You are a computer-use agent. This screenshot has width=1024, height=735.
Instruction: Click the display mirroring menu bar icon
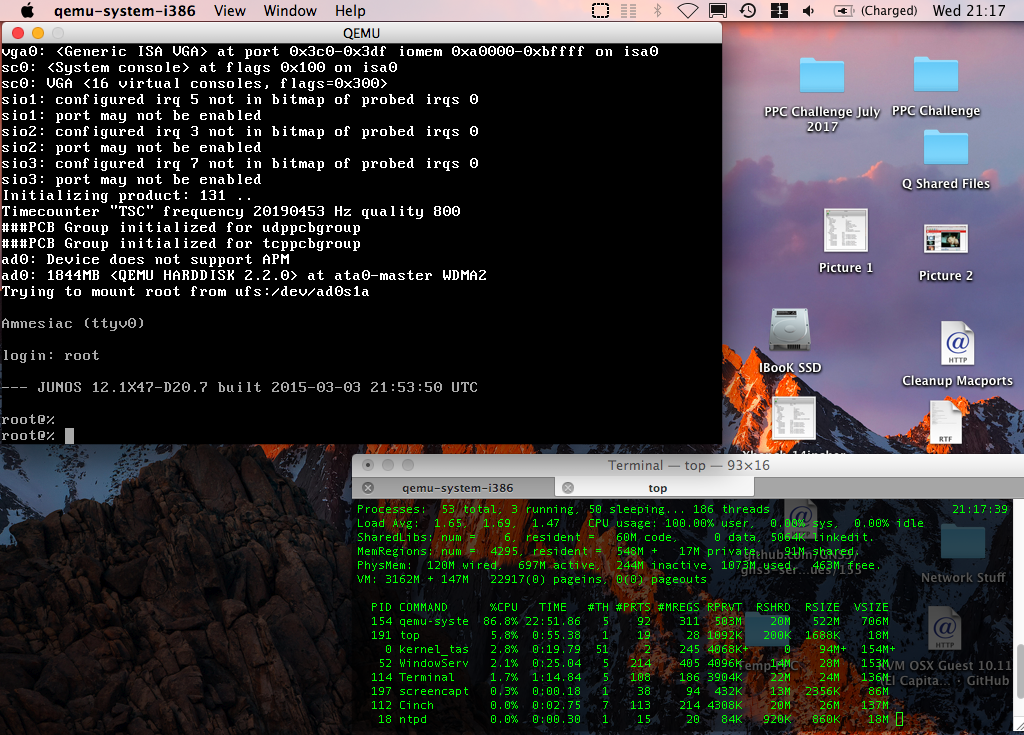point(718,10)
